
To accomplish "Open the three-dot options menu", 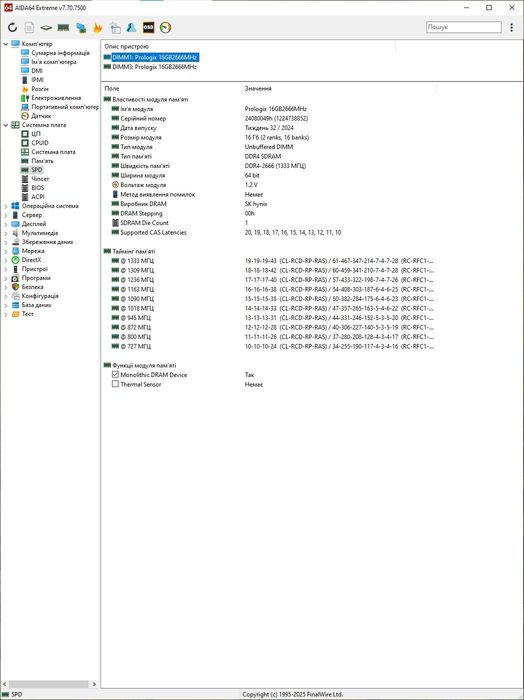I will pyautogui.click(x=511, y=27).
